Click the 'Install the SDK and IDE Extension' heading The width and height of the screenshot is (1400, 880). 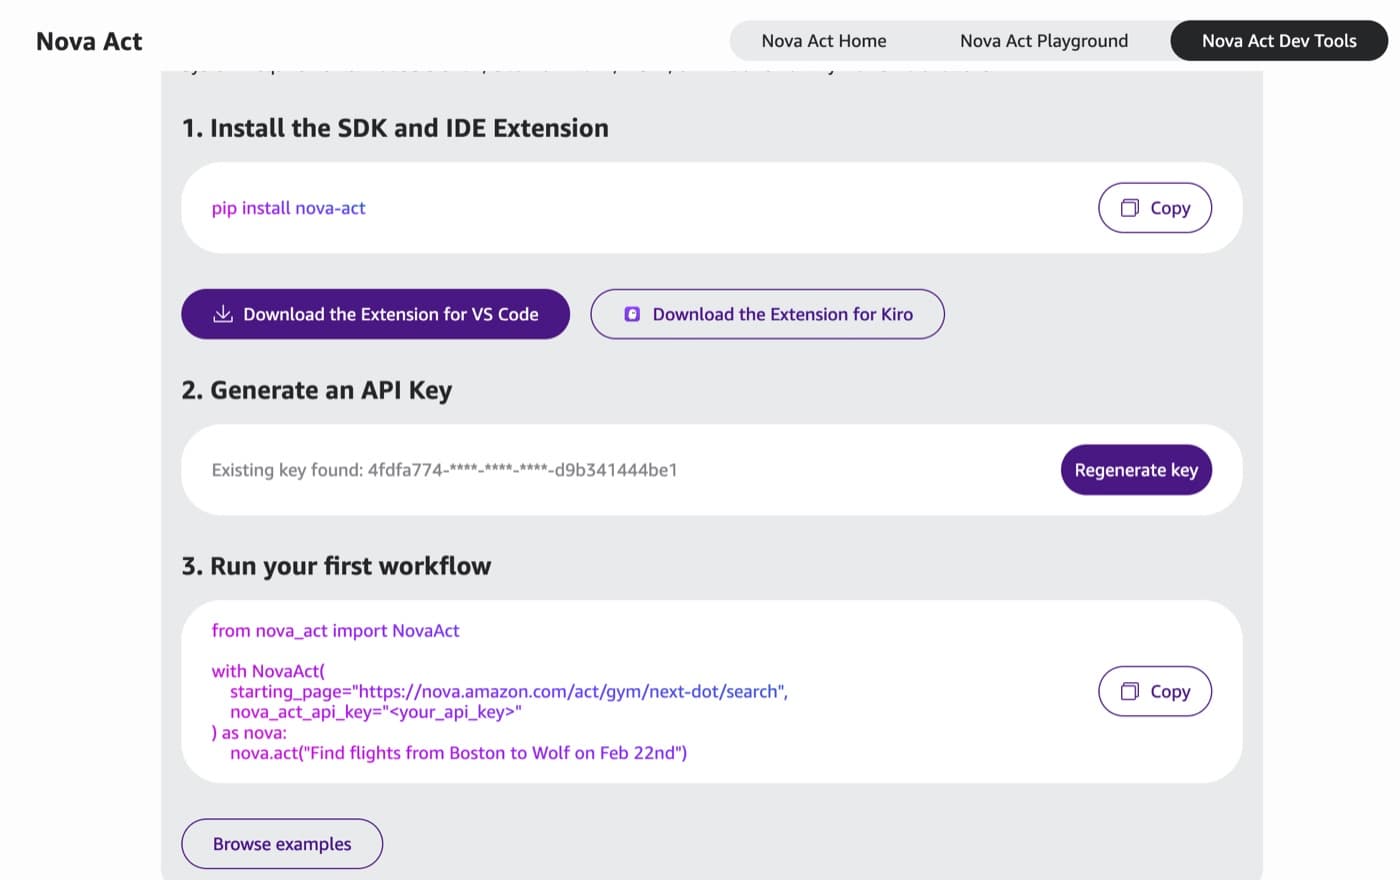pos(395,128)
